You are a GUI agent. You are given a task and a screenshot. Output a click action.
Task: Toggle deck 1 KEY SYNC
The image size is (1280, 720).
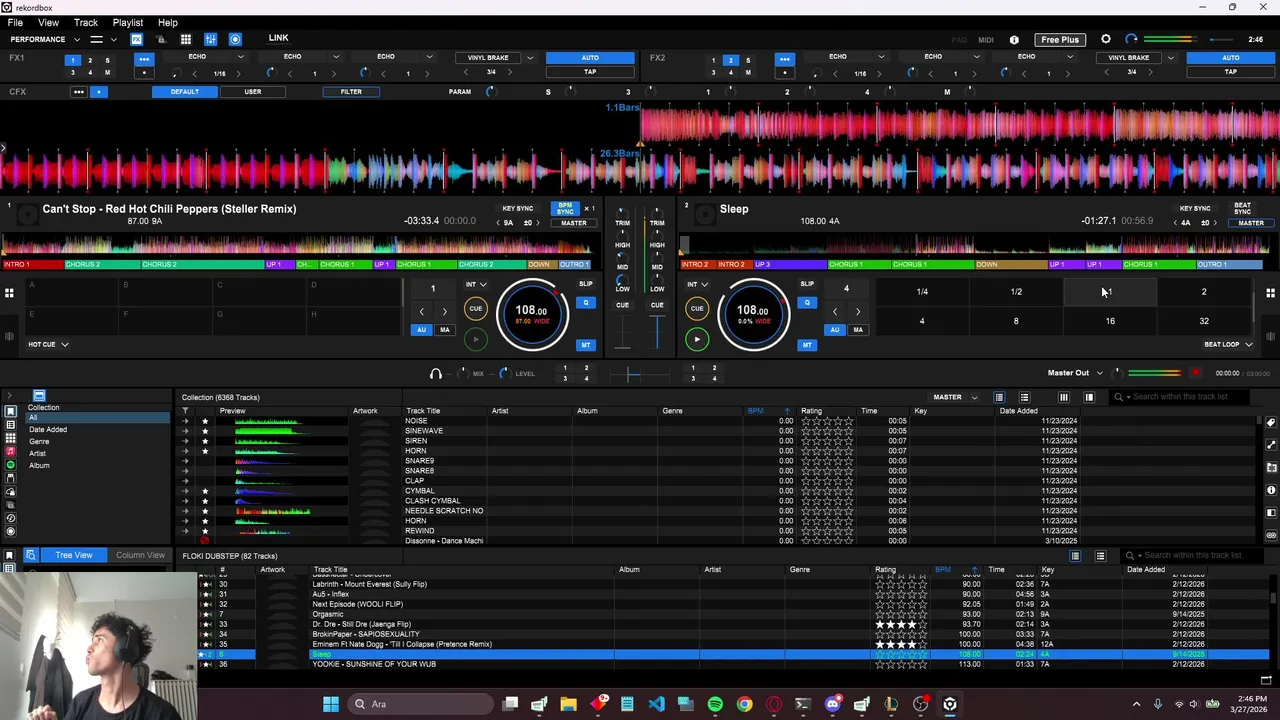point(518,209)
